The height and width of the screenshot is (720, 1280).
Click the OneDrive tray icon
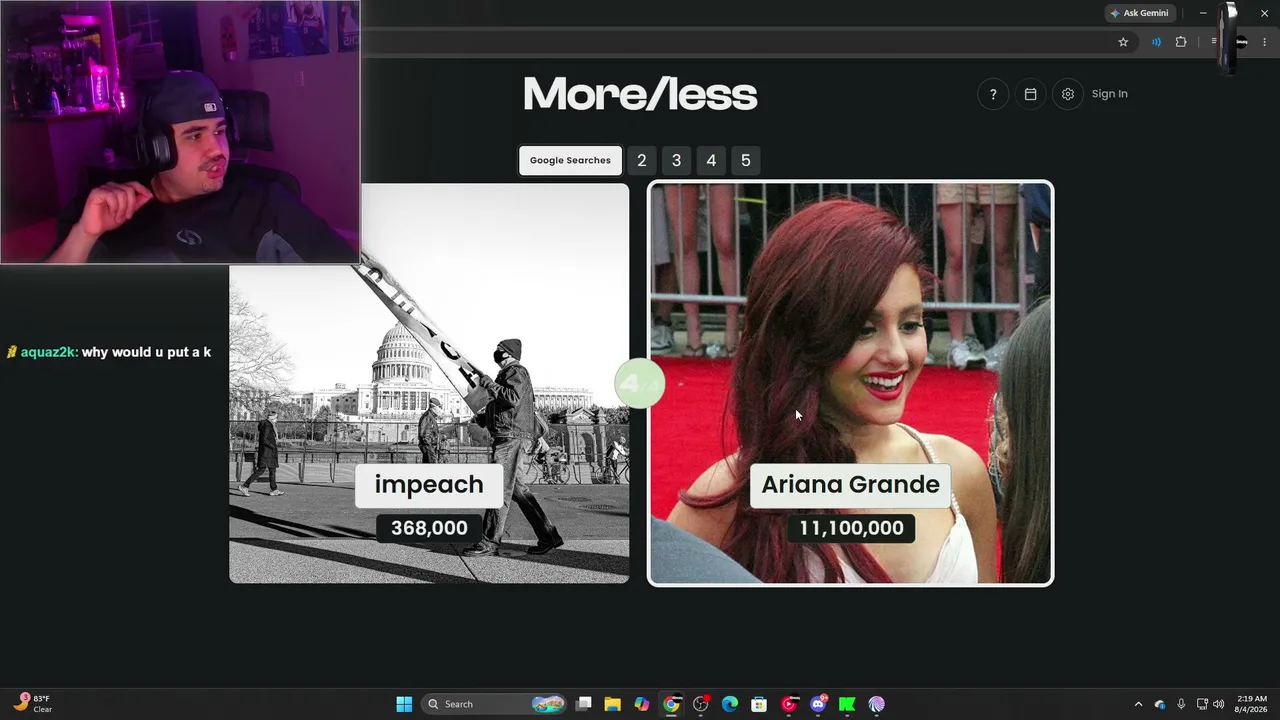tap(1160, 704)
